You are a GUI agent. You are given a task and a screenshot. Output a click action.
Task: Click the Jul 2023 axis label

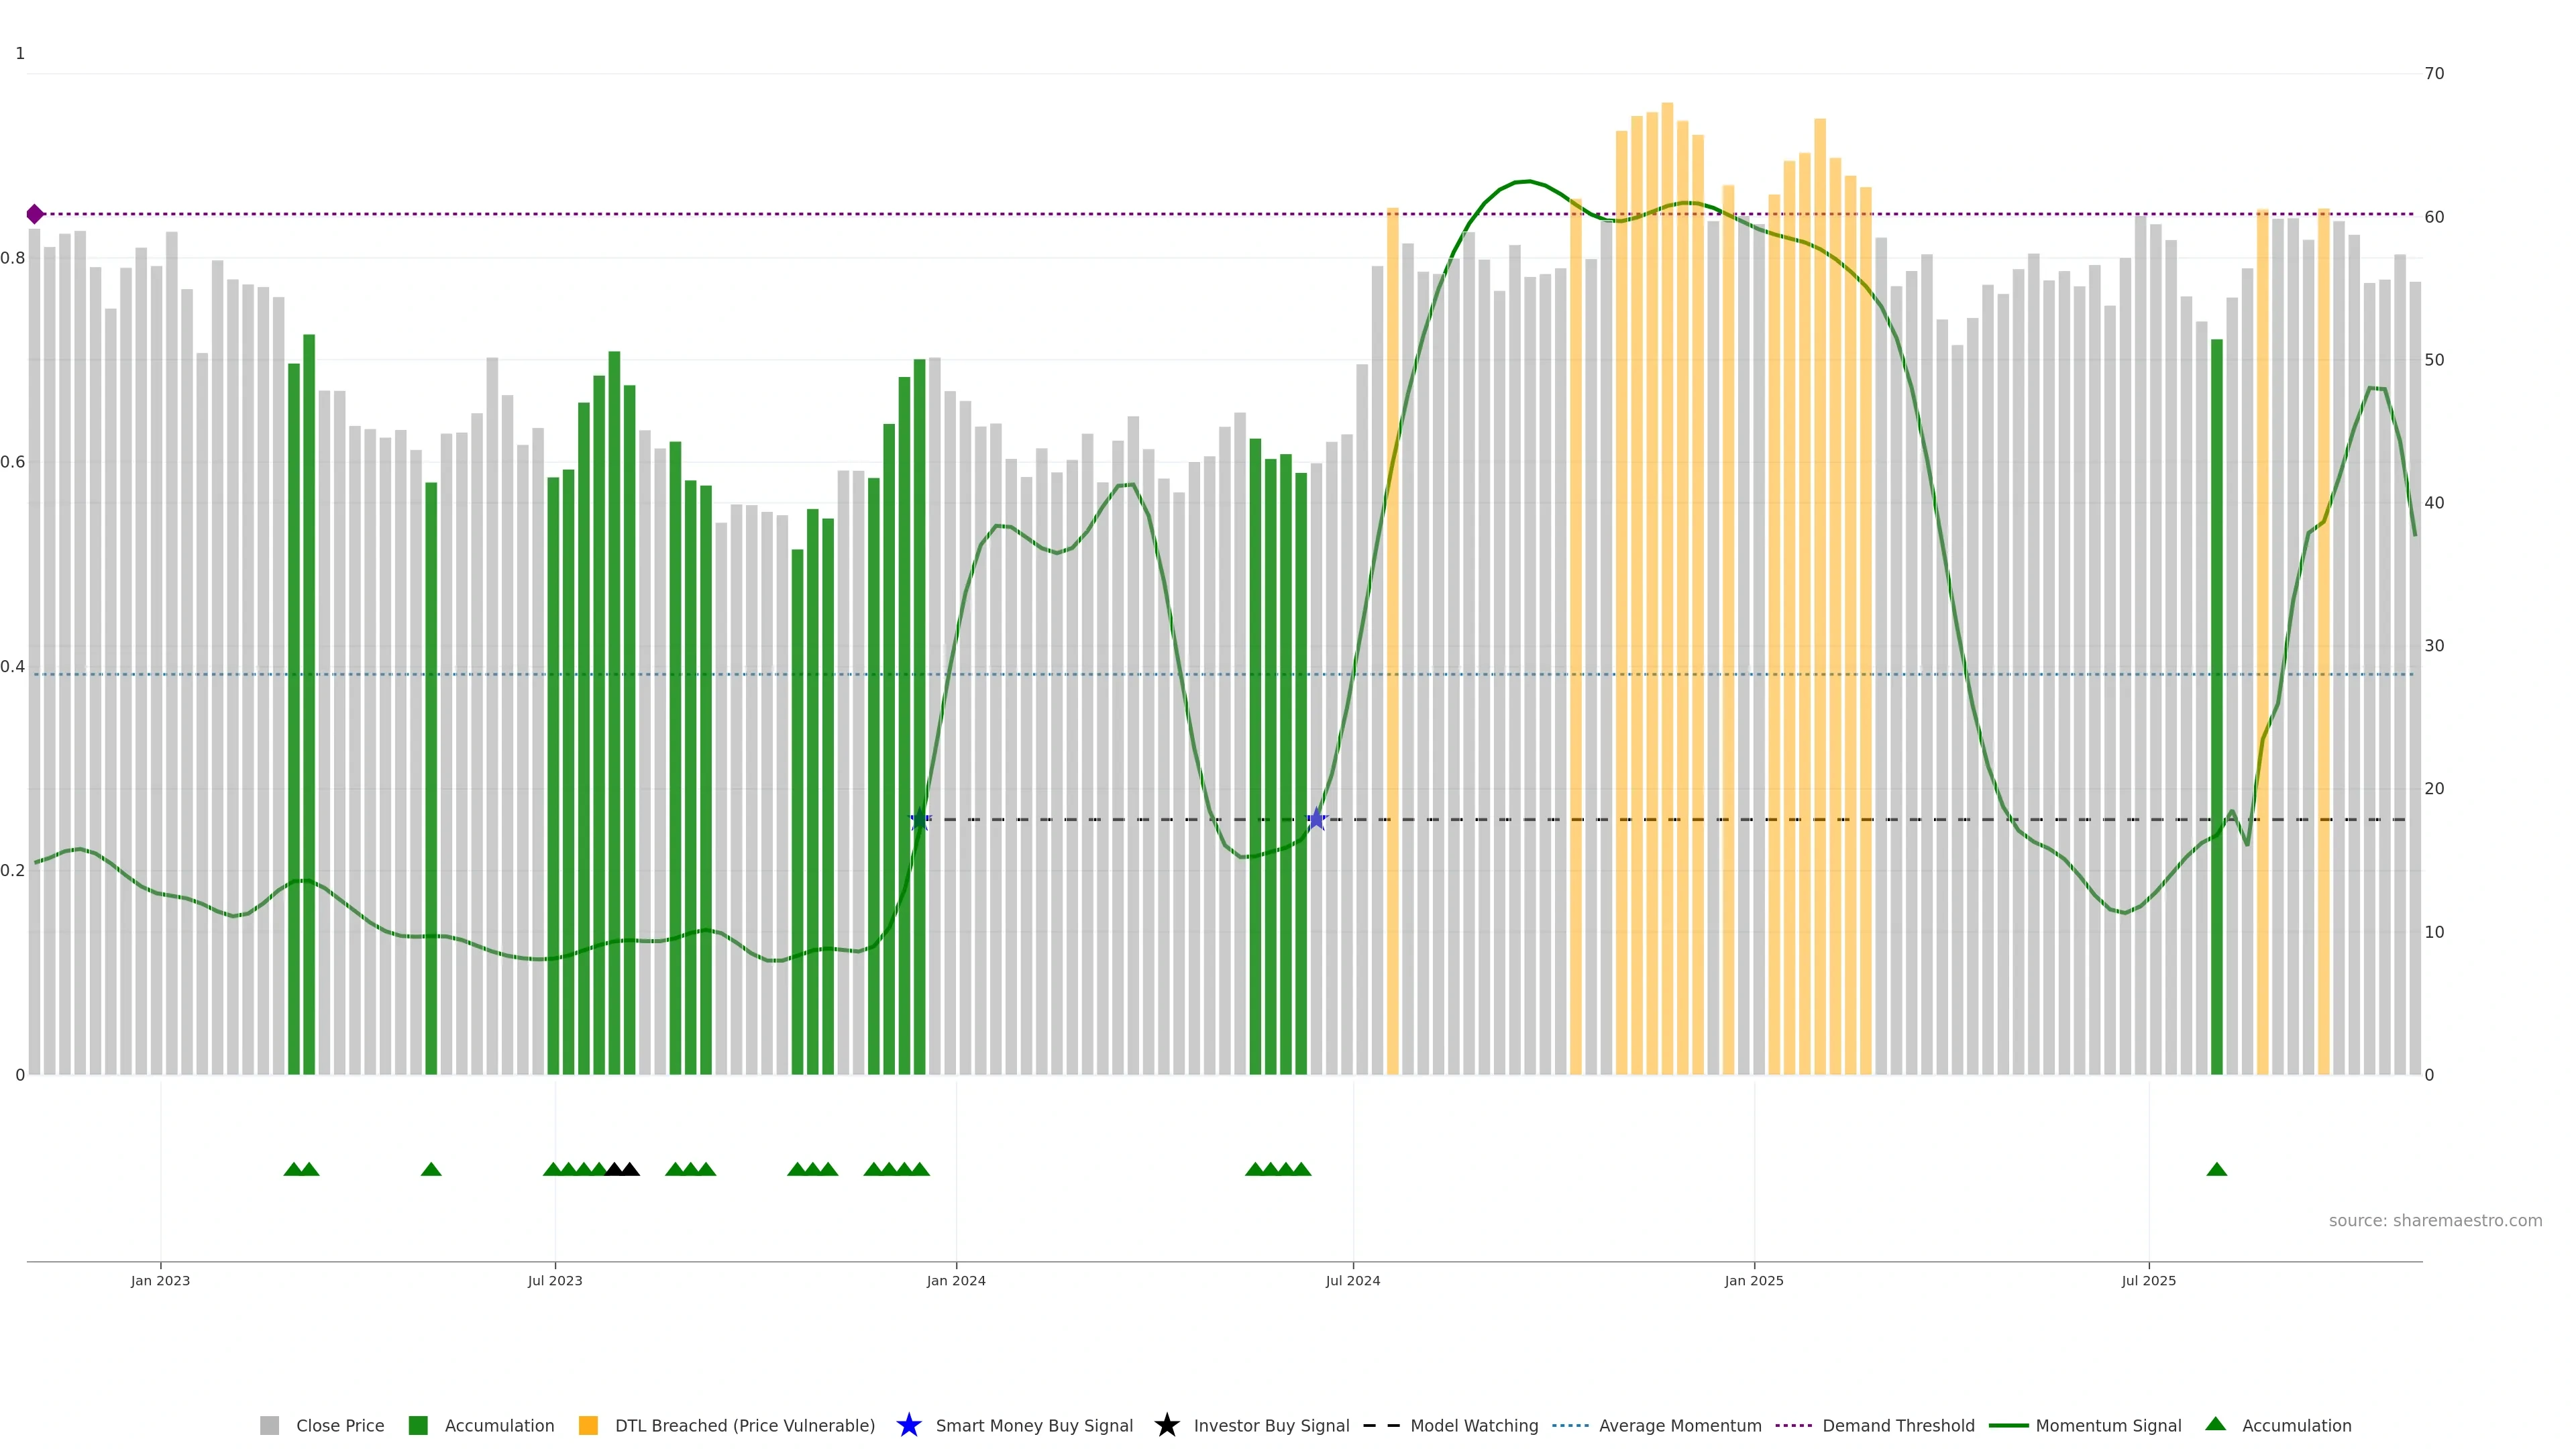(555, 1280)
